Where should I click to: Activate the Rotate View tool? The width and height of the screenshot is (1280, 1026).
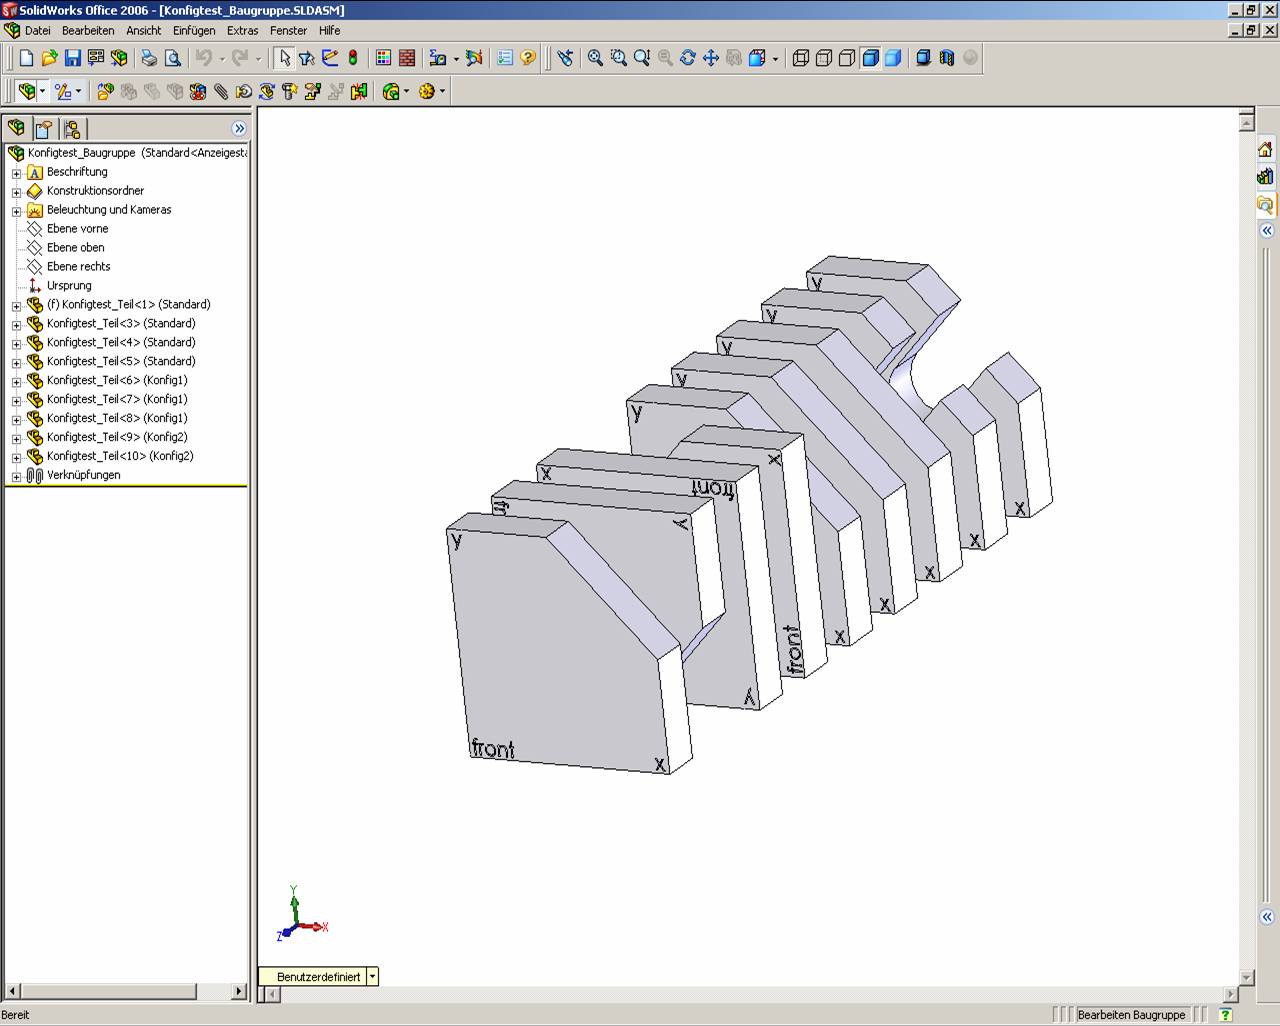point(688,58)
